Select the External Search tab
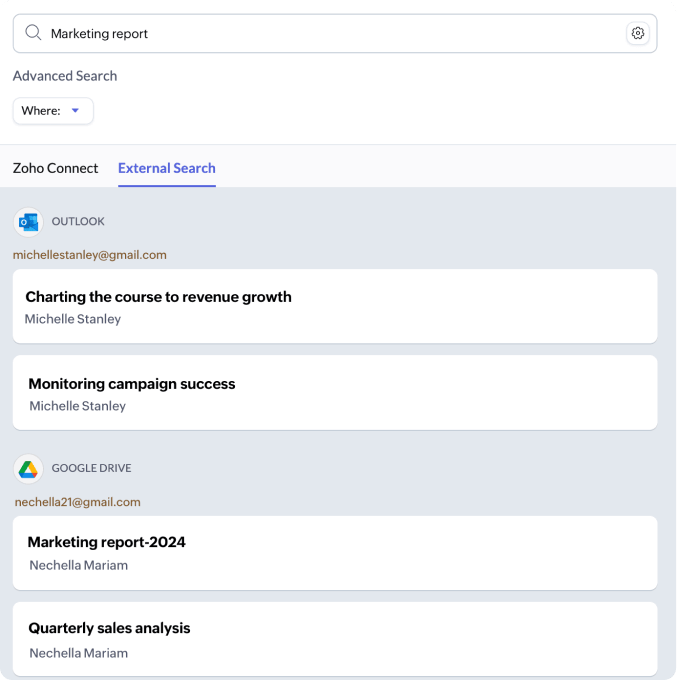The width and height of the screenshot is (677, 680). 166,168
